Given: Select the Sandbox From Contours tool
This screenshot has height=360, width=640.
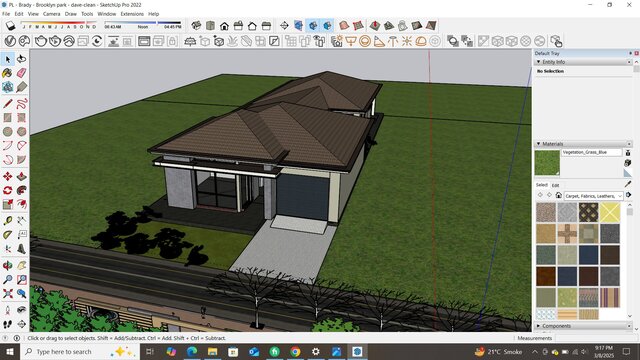Looking at the screenshot, I should 344,26.
